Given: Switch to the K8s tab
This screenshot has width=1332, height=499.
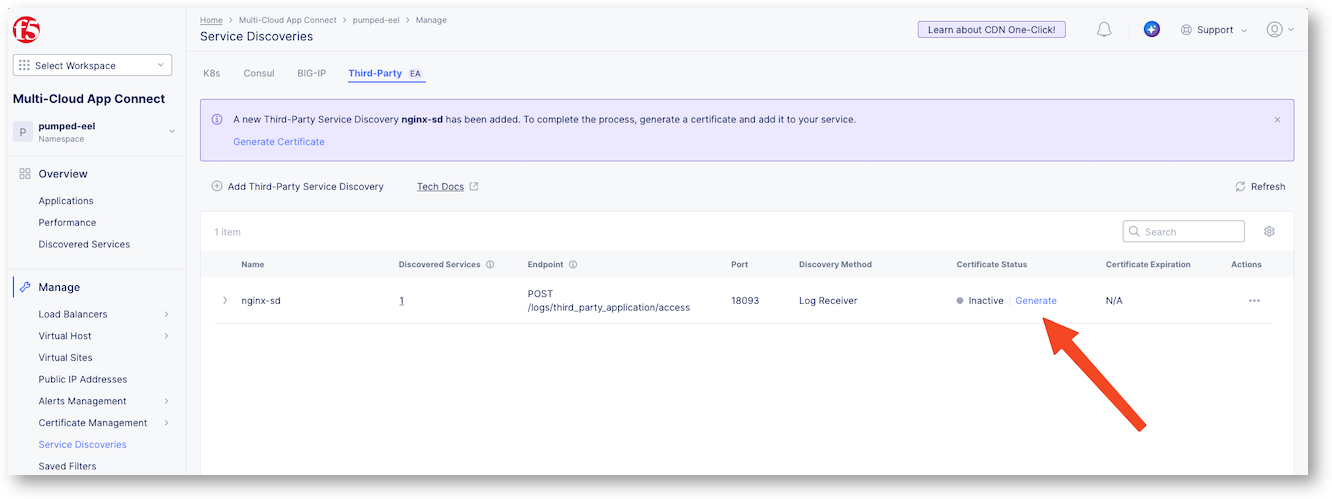Looking at the screenshot, I should pos(212,73).
